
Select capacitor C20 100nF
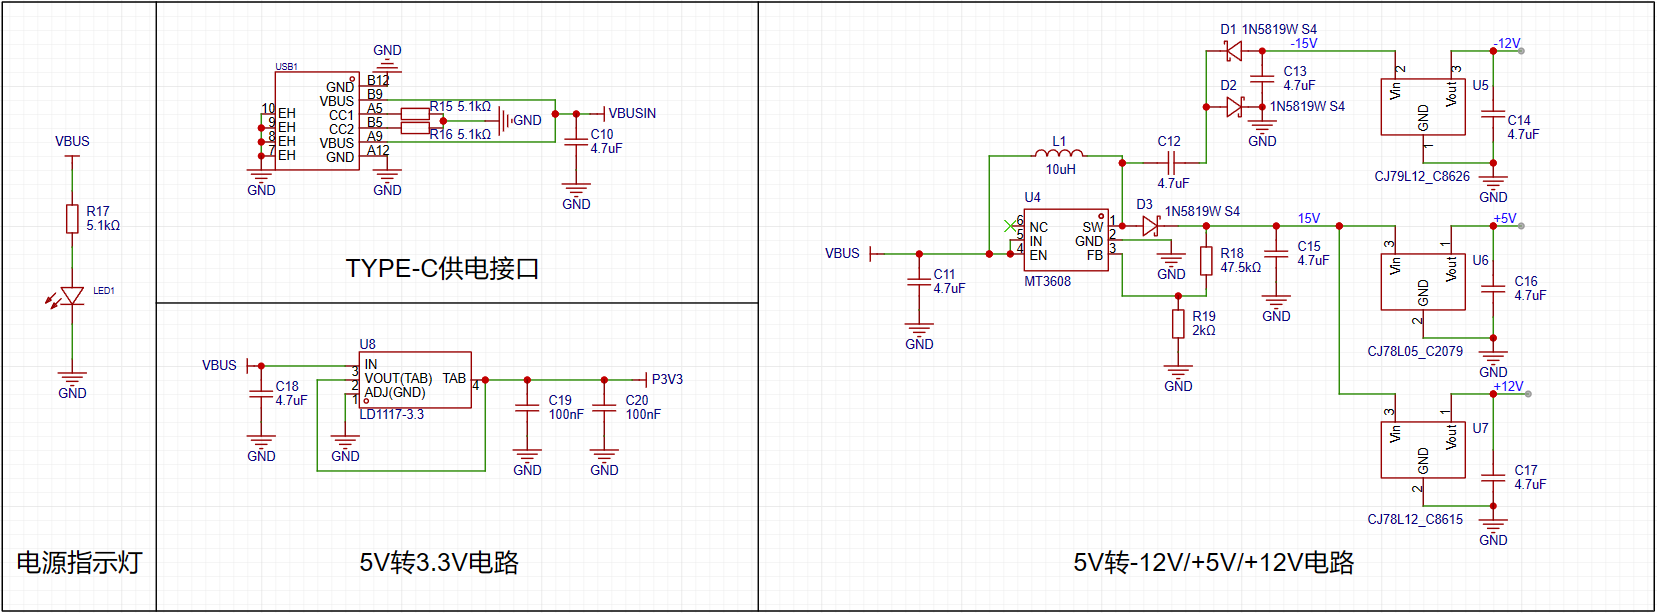pyautogui.click(x=604, y=407)
